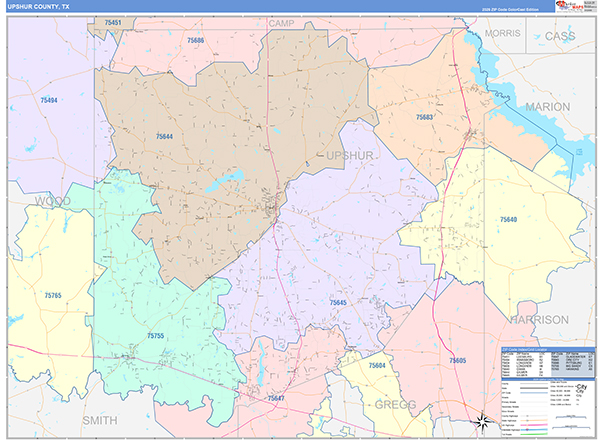Select the 75645 ZIP code label
Viewport: 600px width, 440px height.
pyautogui.click(x=338, y=303)
